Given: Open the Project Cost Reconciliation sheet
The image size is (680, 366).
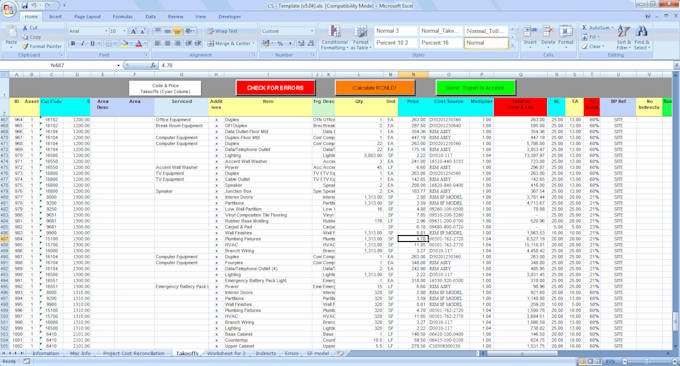Looking at the screenshot, I should [134, 353].
